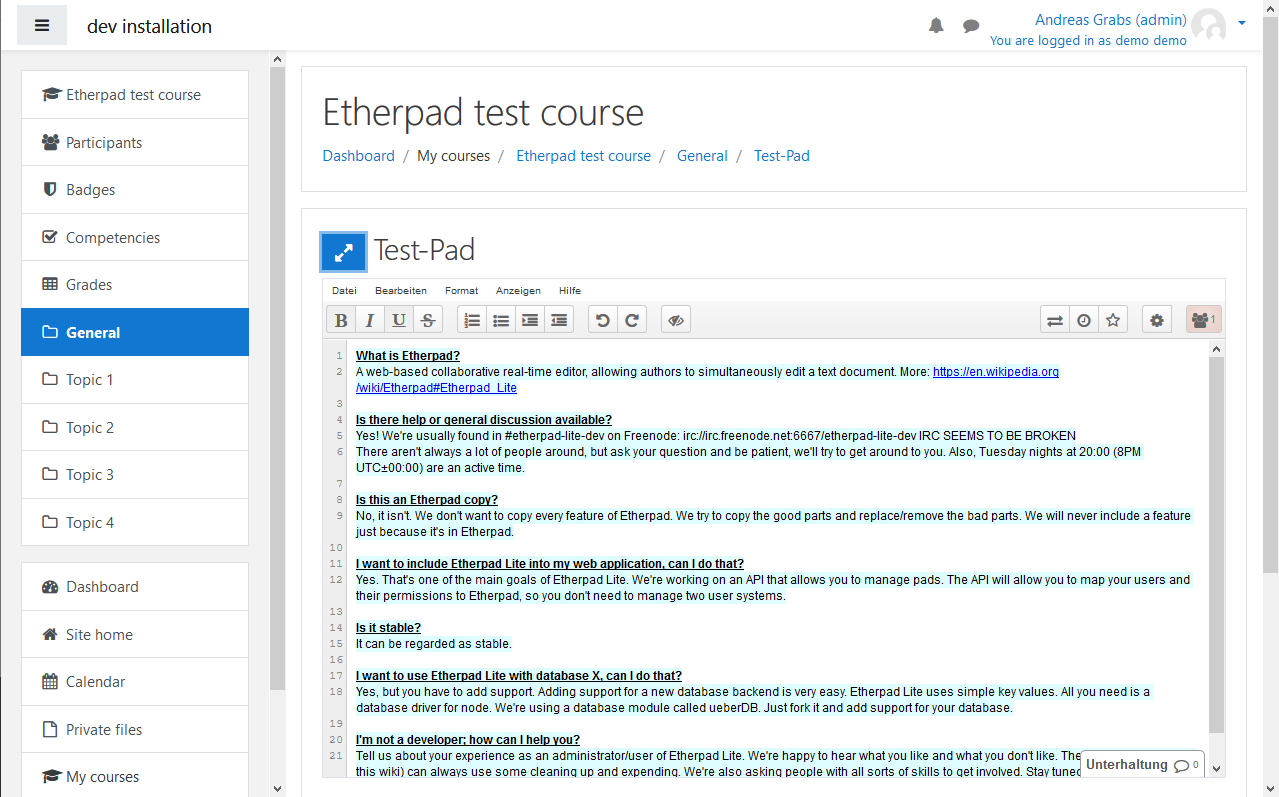The height and width of the screenshot is (797, 1279).
Task: Click the sidebar scrollbar up arrow
Action: (x=277, y=59)
